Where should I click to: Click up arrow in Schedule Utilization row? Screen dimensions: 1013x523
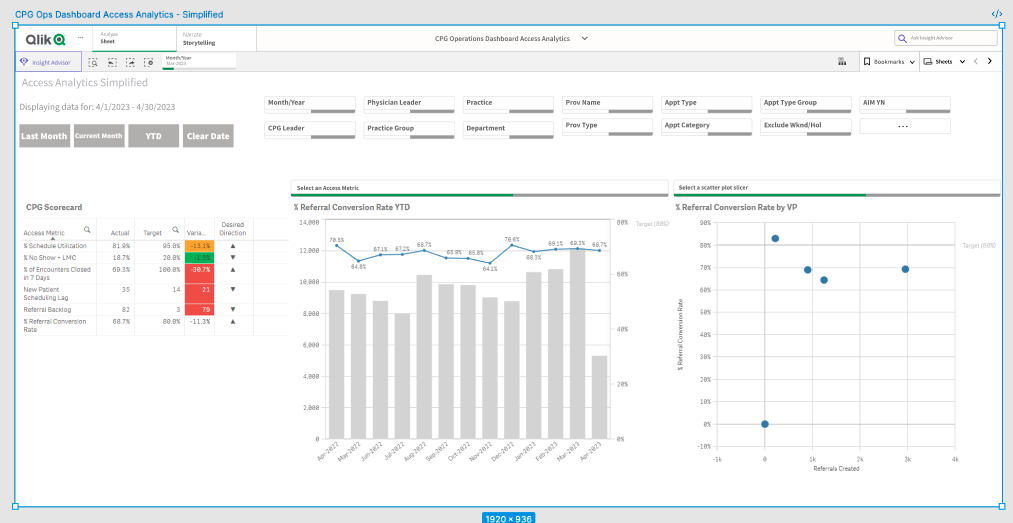[233, 246]
